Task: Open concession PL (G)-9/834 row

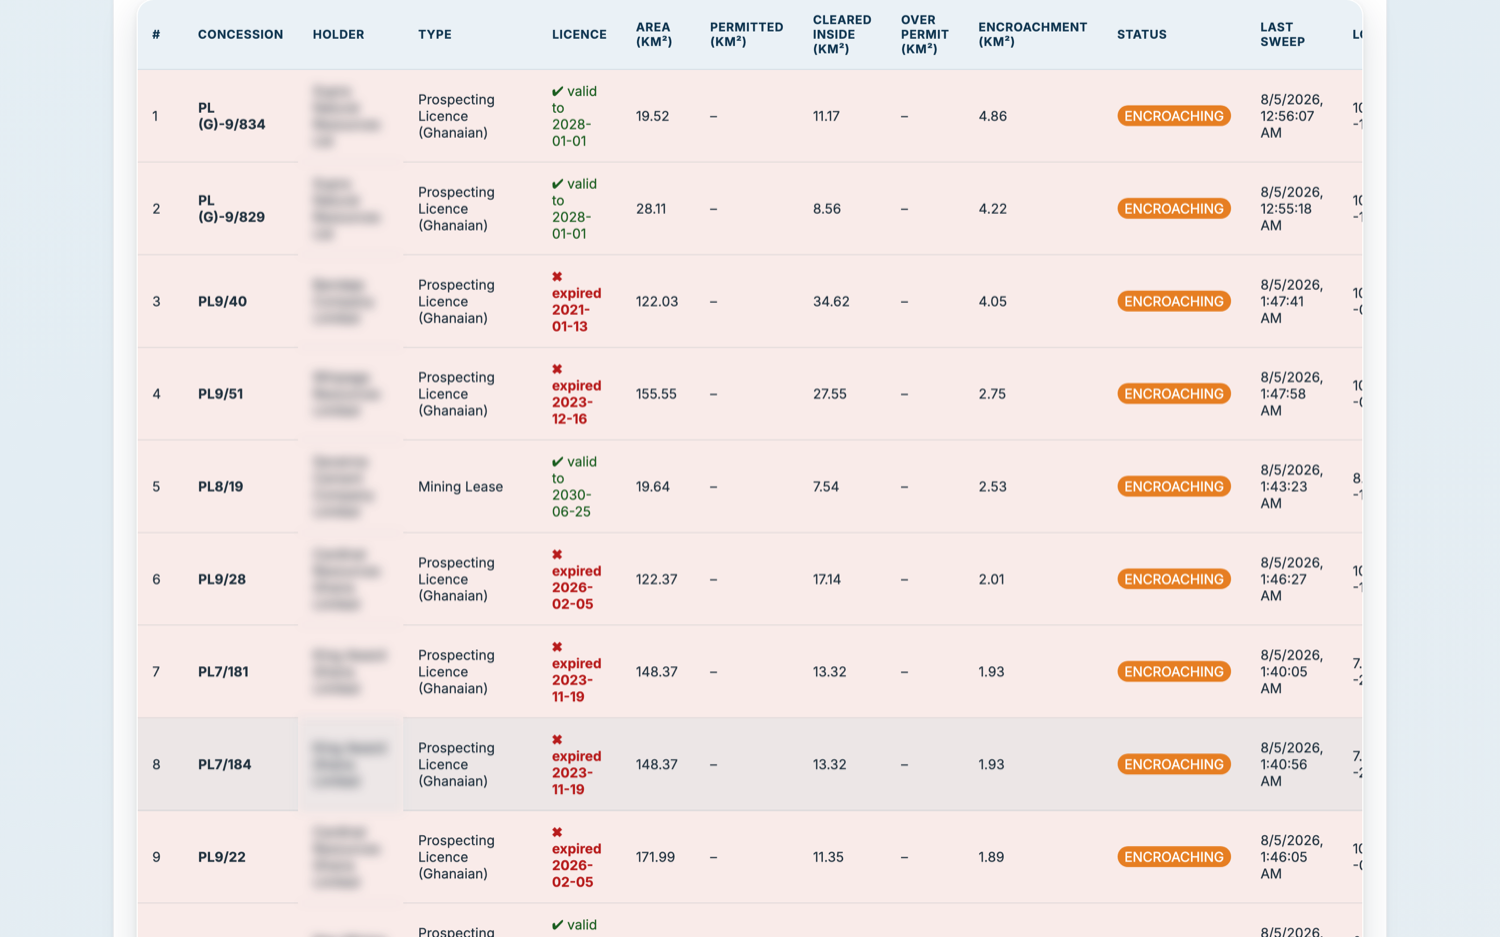Action: coord(749,116)
